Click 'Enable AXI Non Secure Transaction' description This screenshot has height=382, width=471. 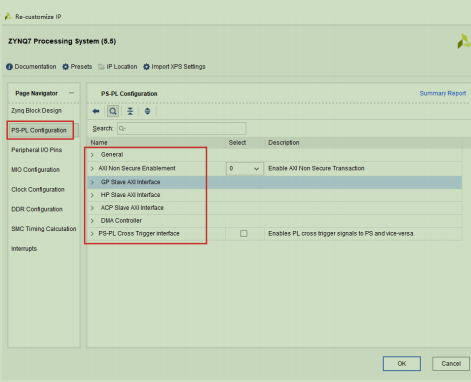point(316,168)
